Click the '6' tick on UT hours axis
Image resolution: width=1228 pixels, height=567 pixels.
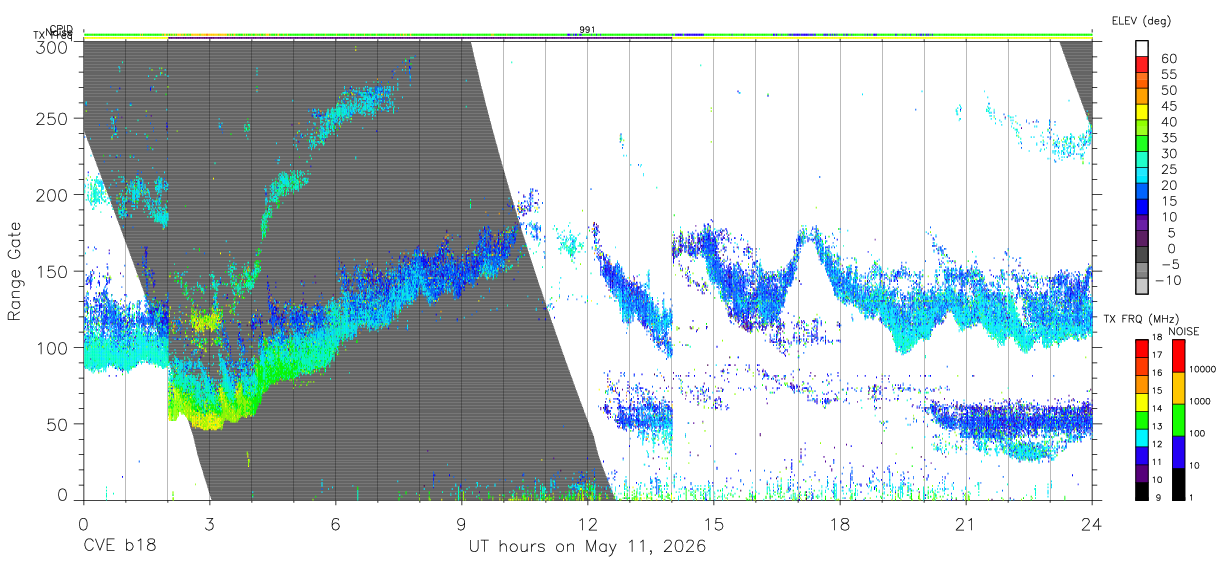336,524
